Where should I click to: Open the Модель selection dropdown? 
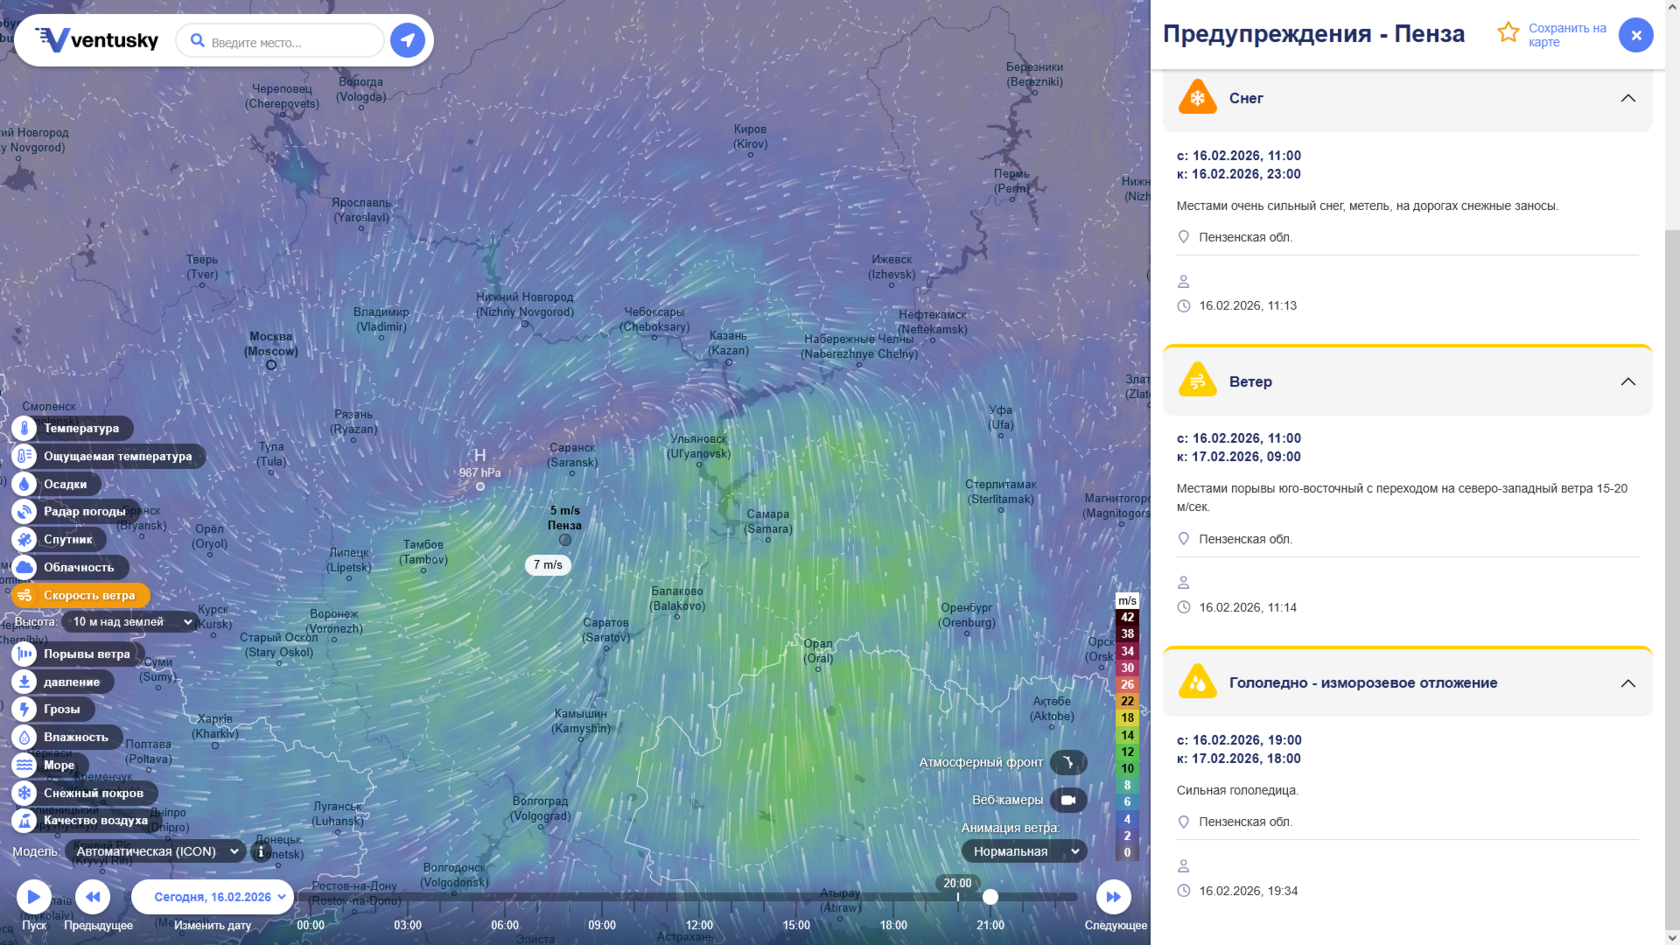click(155, 852)
